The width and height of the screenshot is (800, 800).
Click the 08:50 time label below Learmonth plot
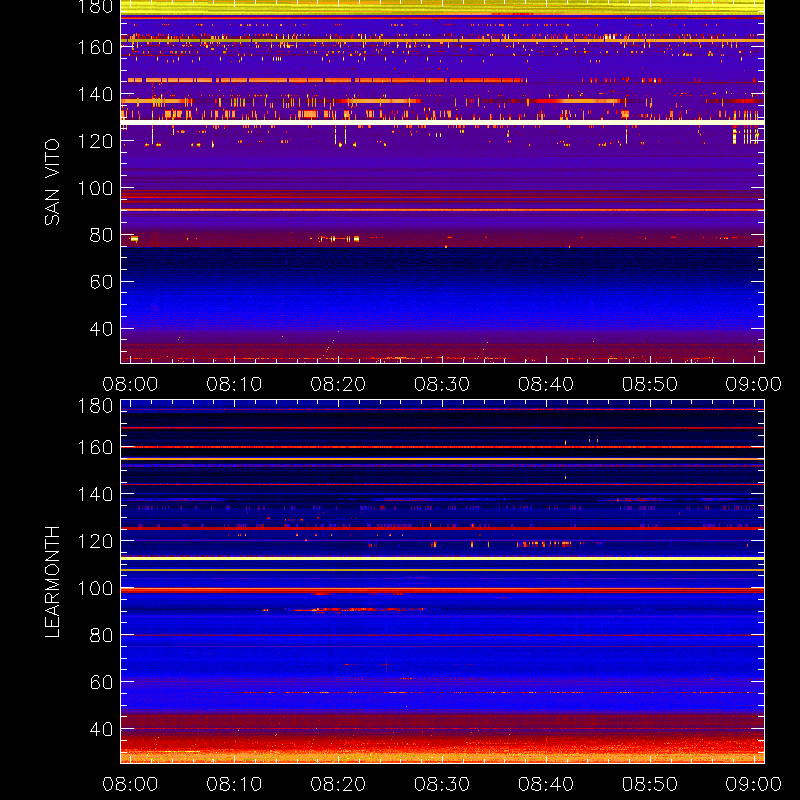tap(650, 784)
